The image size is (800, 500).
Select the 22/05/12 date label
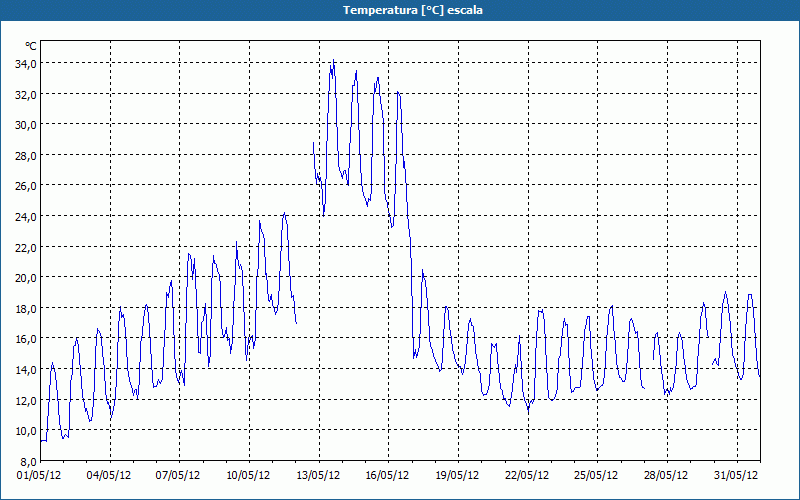click(x=527, y=476)
